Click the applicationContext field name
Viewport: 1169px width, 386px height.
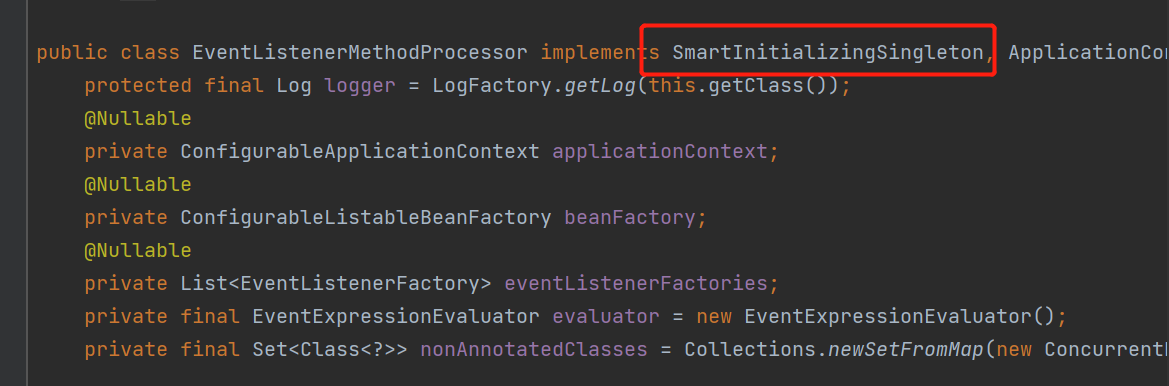[660, 151]
